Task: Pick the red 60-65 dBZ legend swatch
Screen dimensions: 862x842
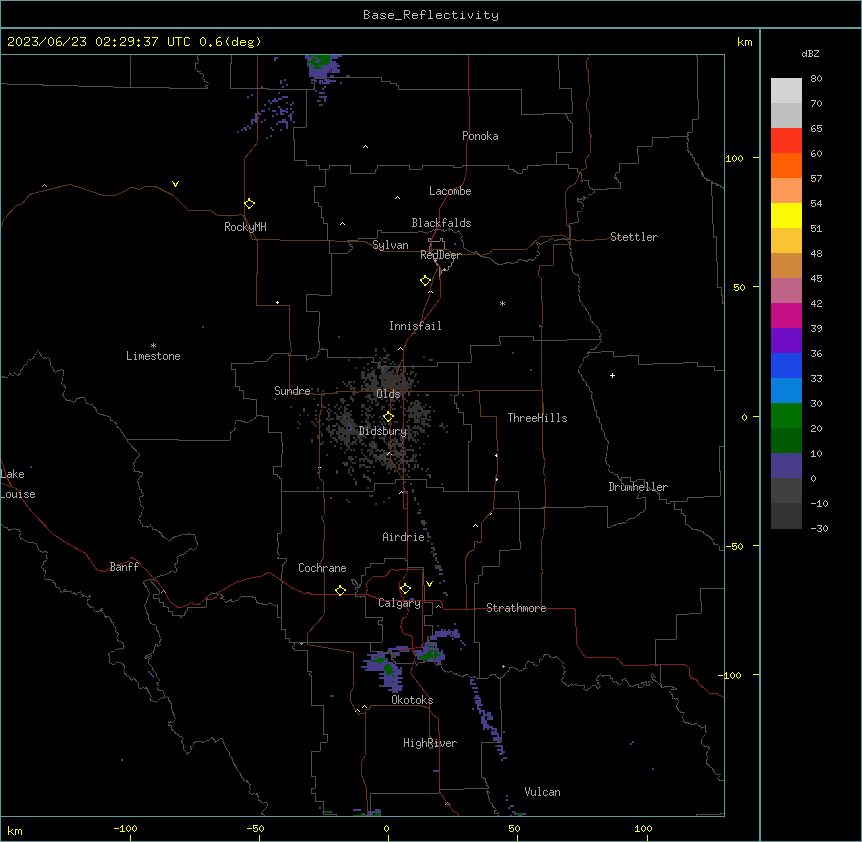Action: [x=786, y=141]
